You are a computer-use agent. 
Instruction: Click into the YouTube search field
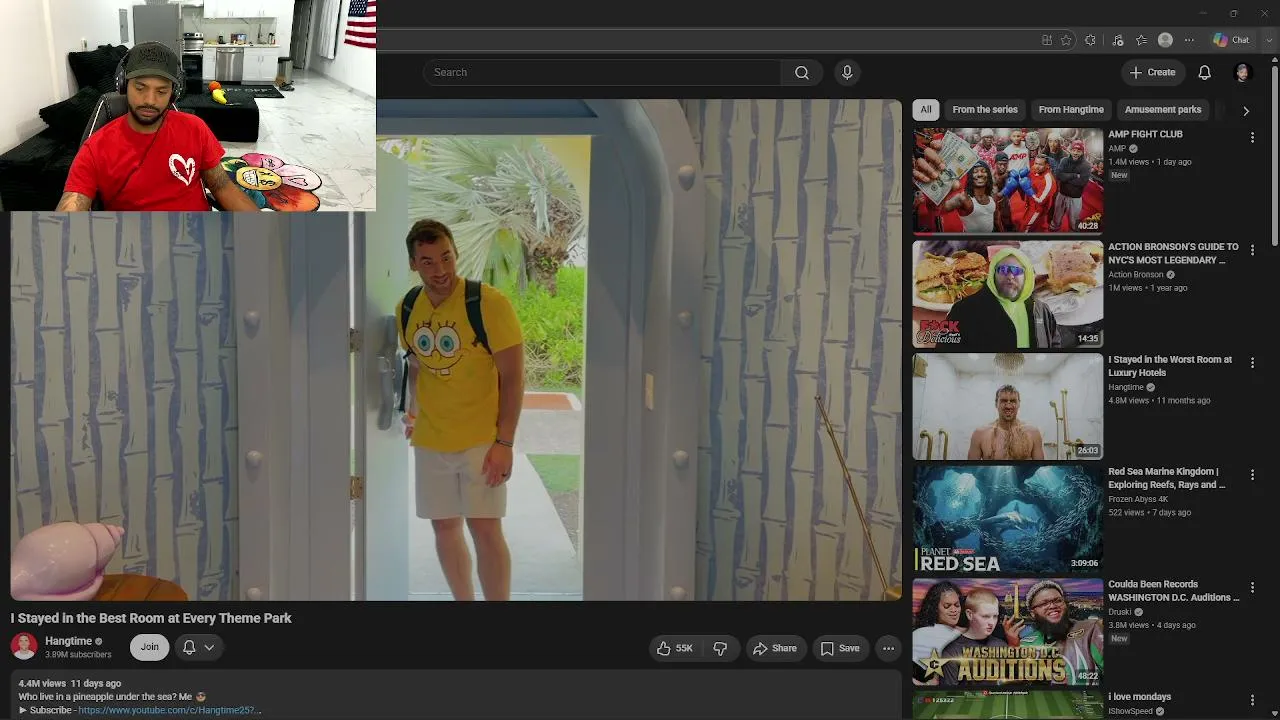click(603, 72)
